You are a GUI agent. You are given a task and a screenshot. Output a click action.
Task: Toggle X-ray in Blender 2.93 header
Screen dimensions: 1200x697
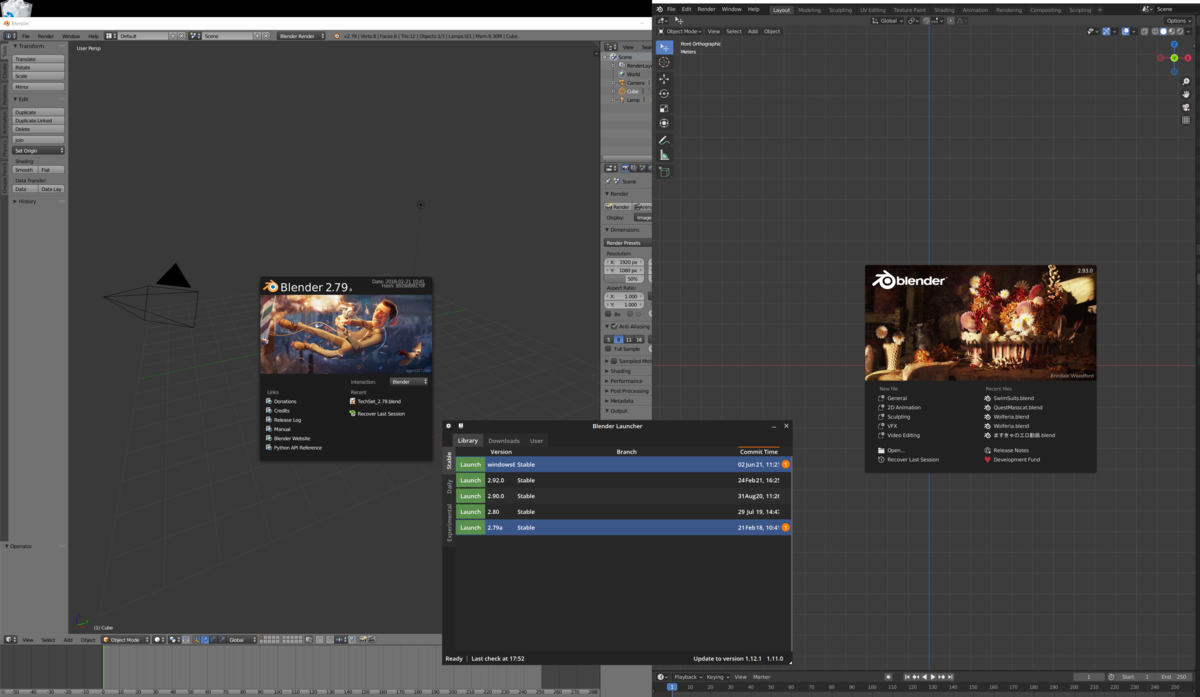coord(1144,31)
